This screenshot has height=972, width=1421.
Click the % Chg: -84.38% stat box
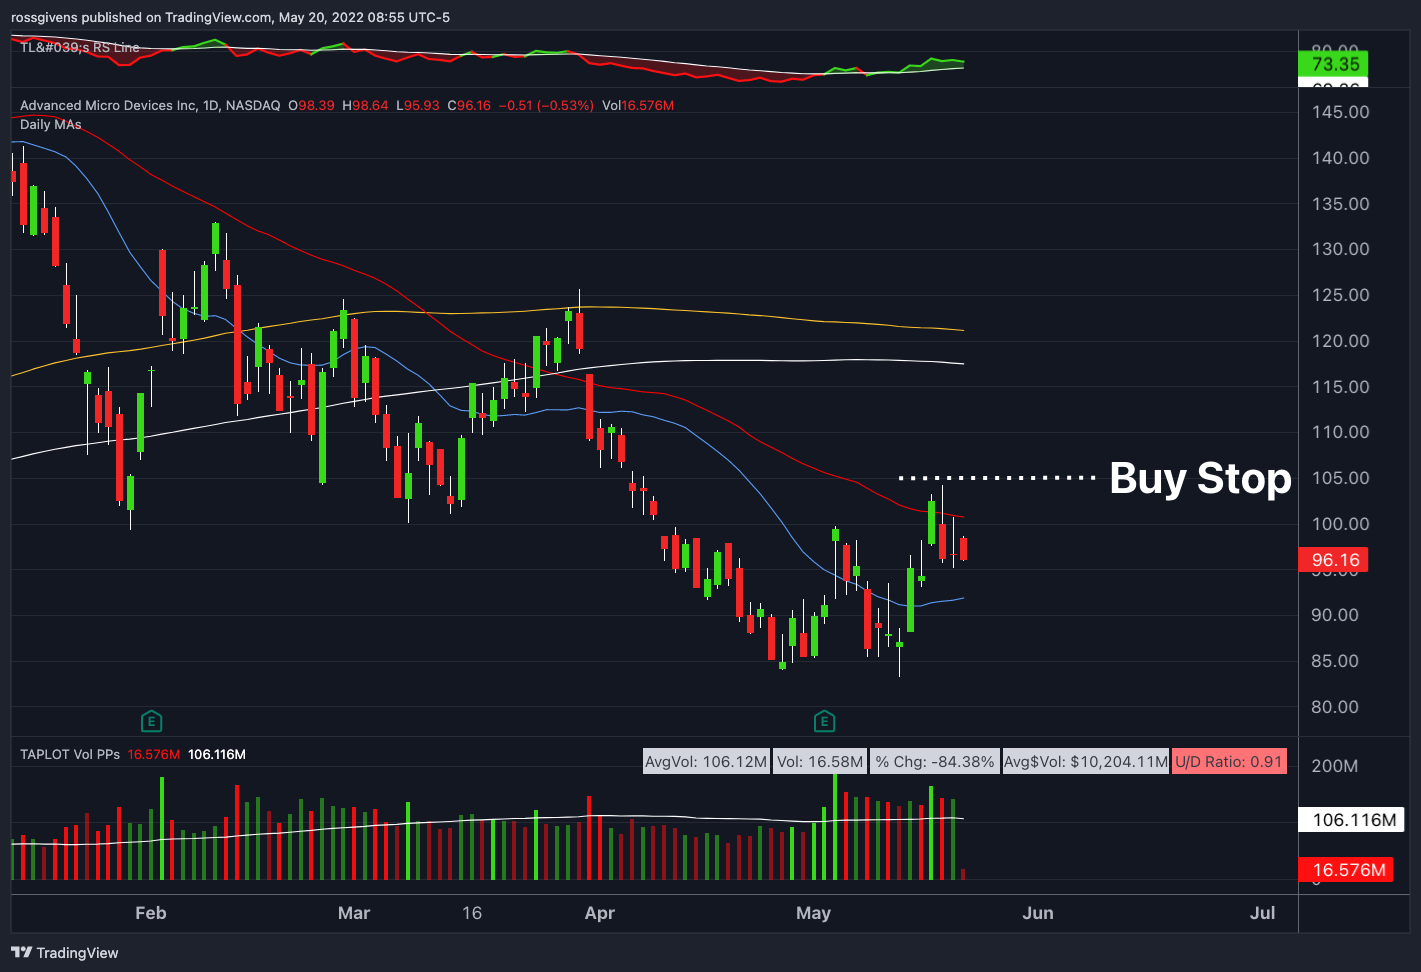[934, 762]
